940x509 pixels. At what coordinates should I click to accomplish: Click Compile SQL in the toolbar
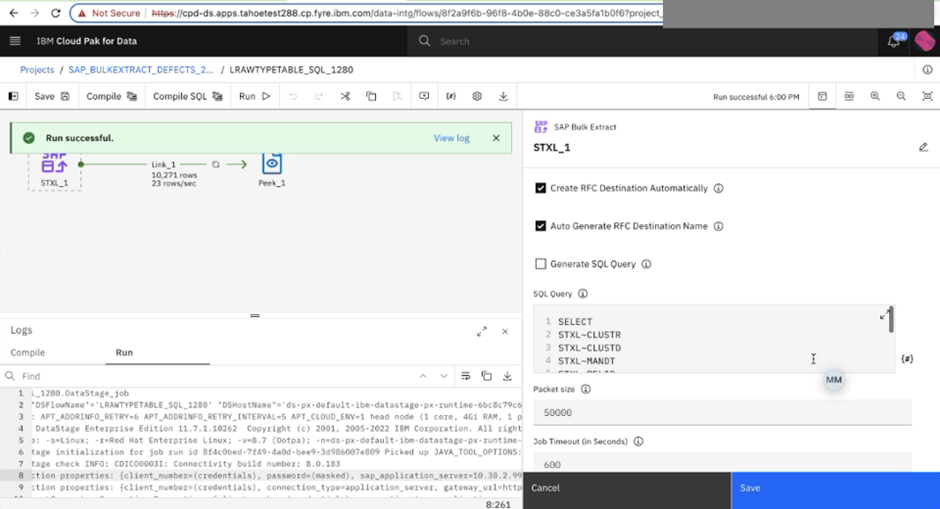click(188, 96)
